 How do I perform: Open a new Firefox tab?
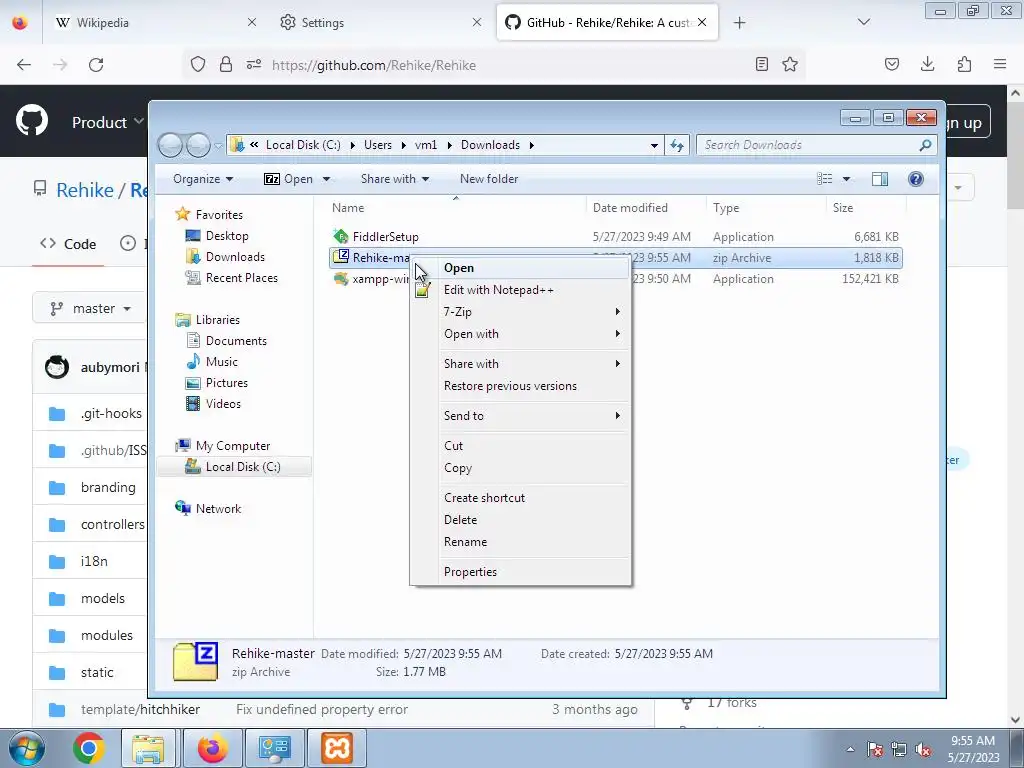(x=739, y=23)
